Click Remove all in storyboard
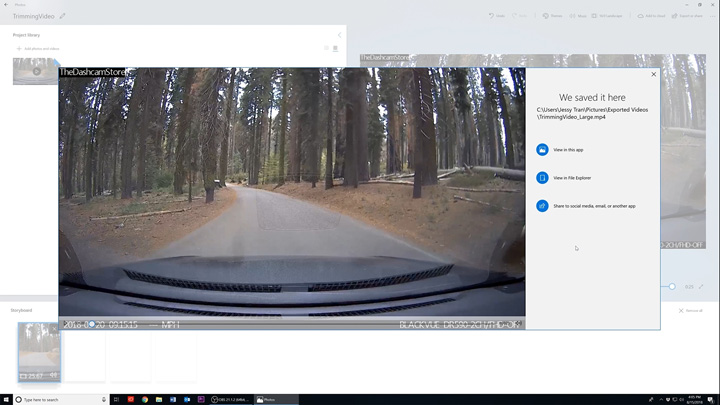Image resolution: width=720 pixels, height=405 pixels. (691, 311)
